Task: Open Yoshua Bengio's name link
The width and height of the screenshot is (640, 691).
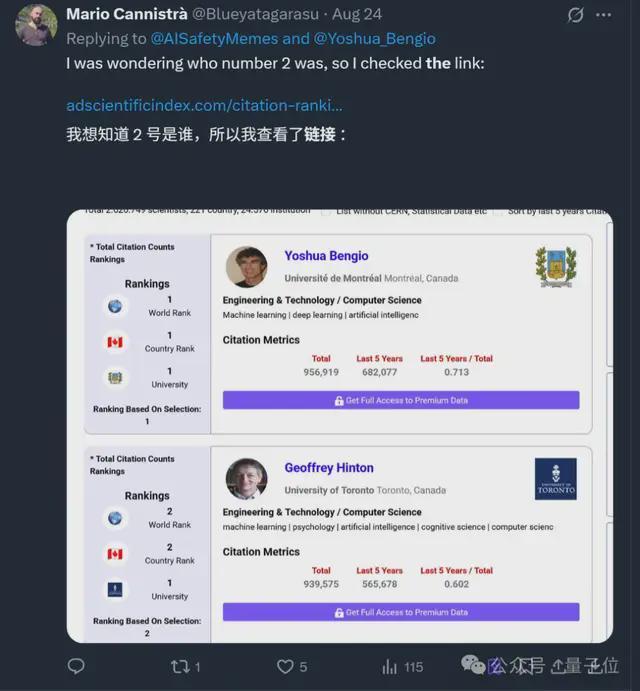Action: pos(326,256)
